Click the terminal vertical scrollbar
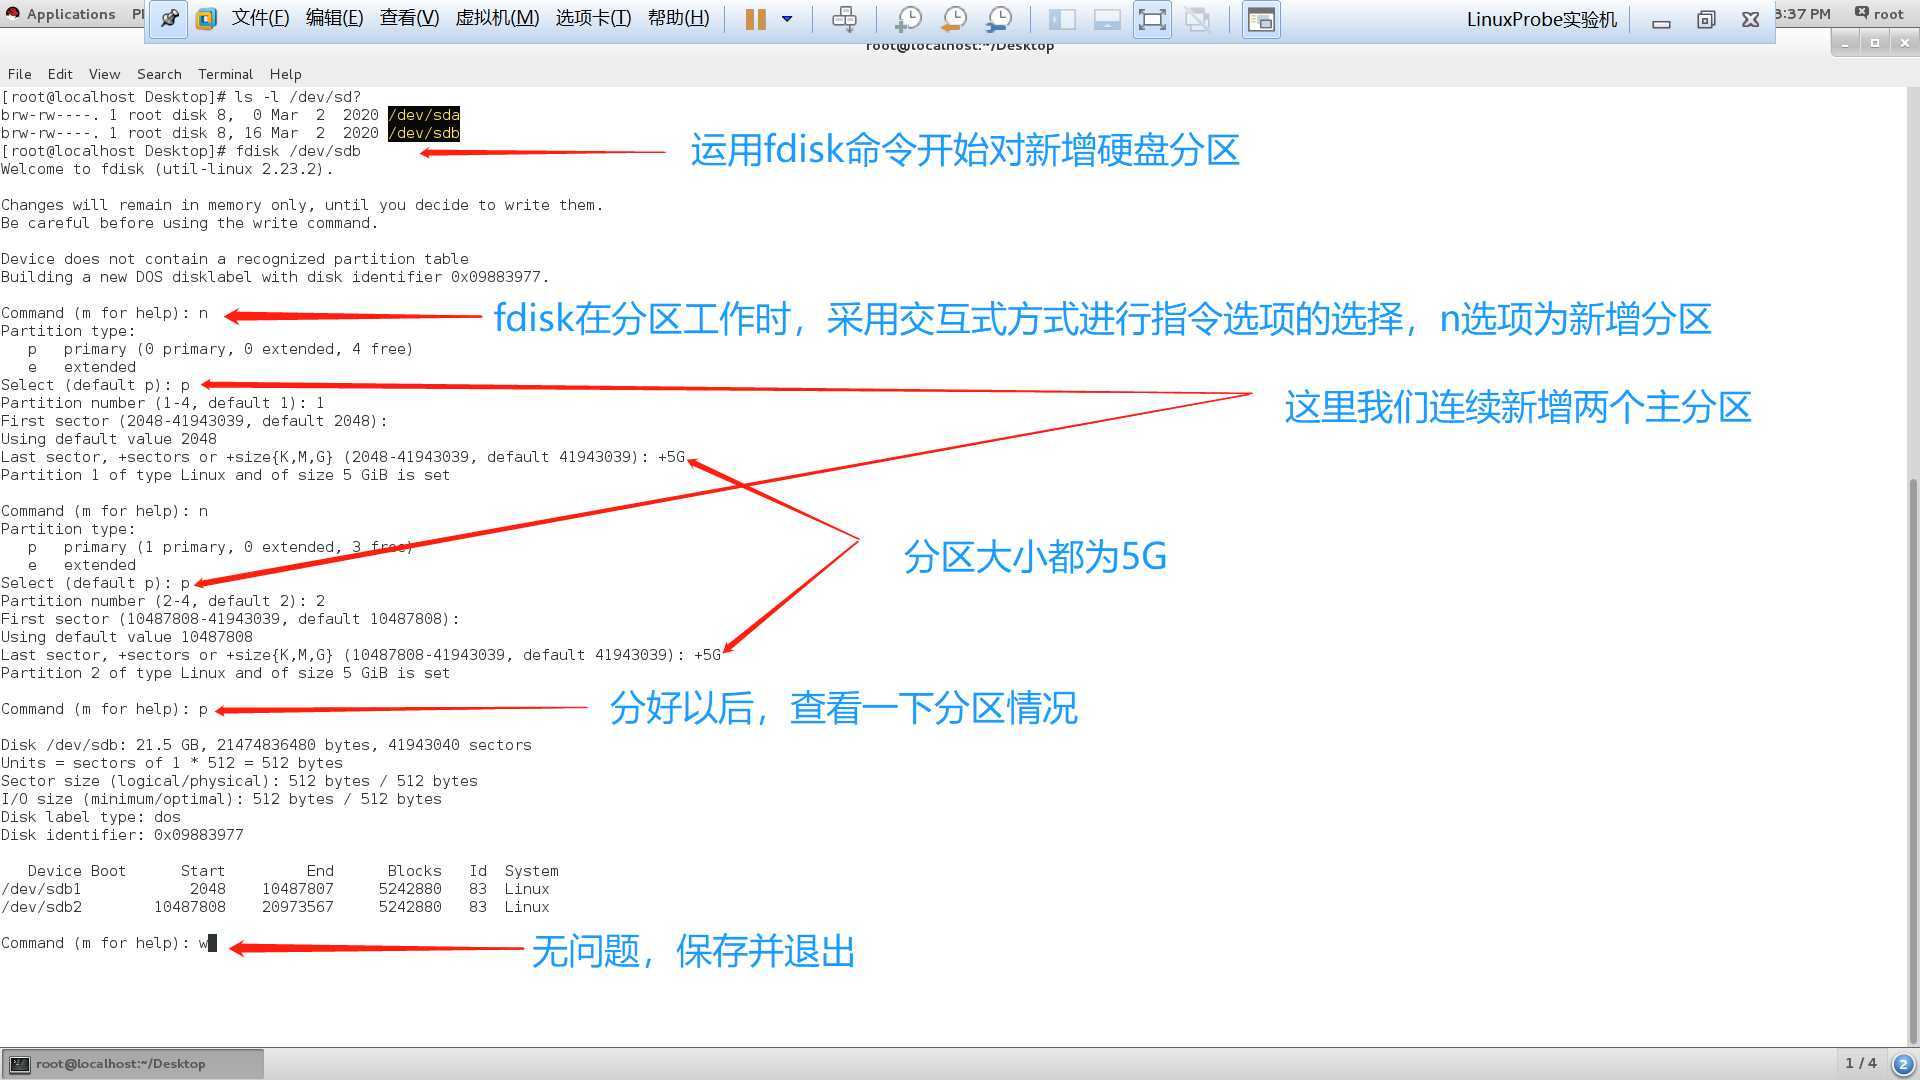The image size is (1920, 1080). click(x=1913, y=760)
